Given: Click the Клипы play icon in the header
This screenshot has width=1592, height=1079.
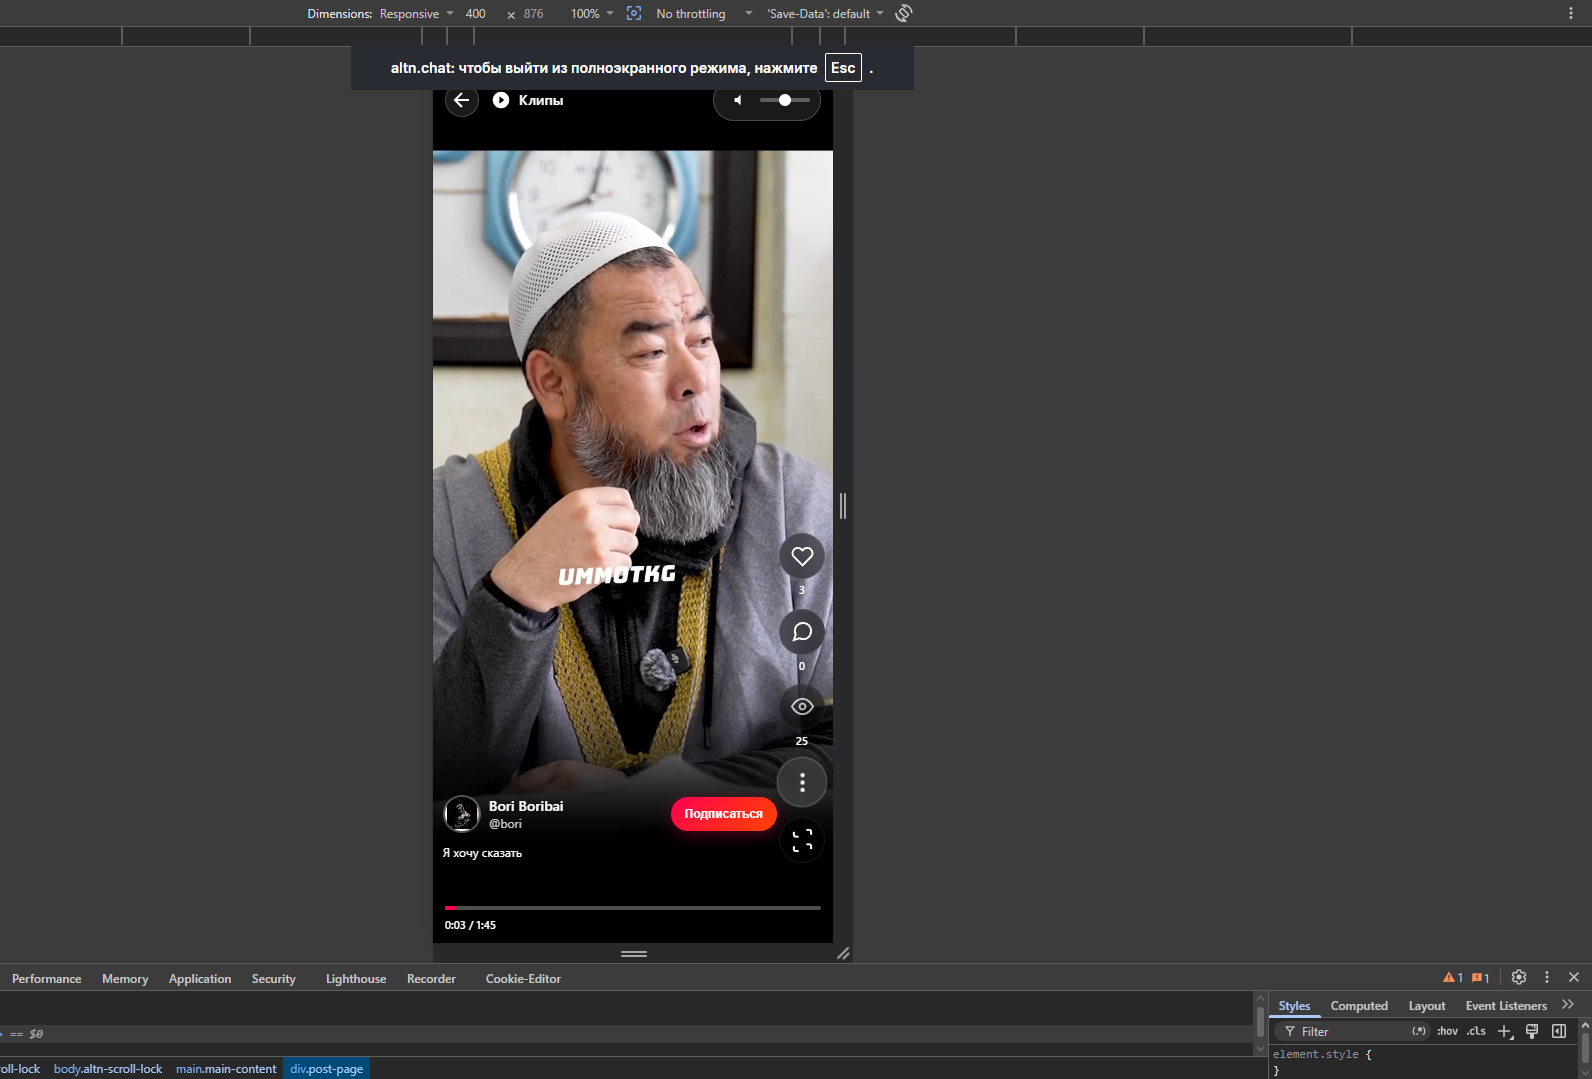Looking at the screenshot, I should click(501, 100).
